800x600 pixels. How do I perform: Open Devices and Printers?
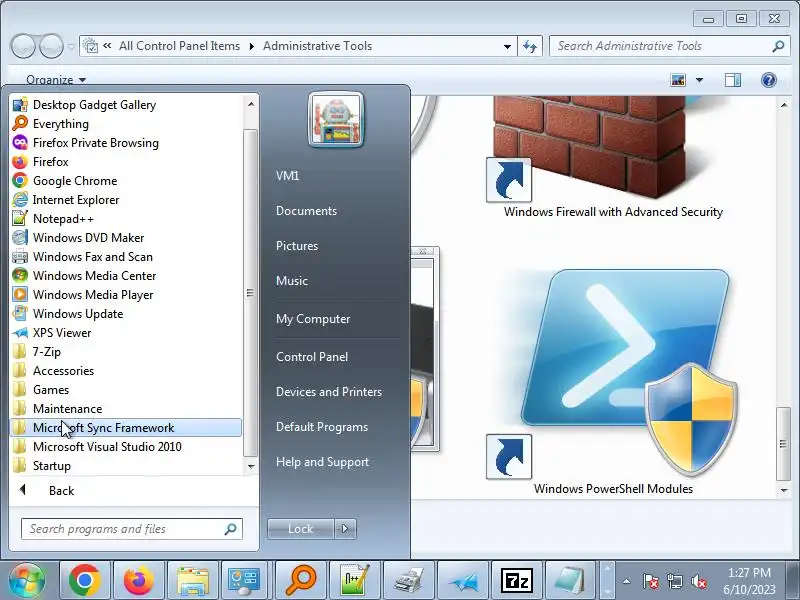(x=329, y=392)
